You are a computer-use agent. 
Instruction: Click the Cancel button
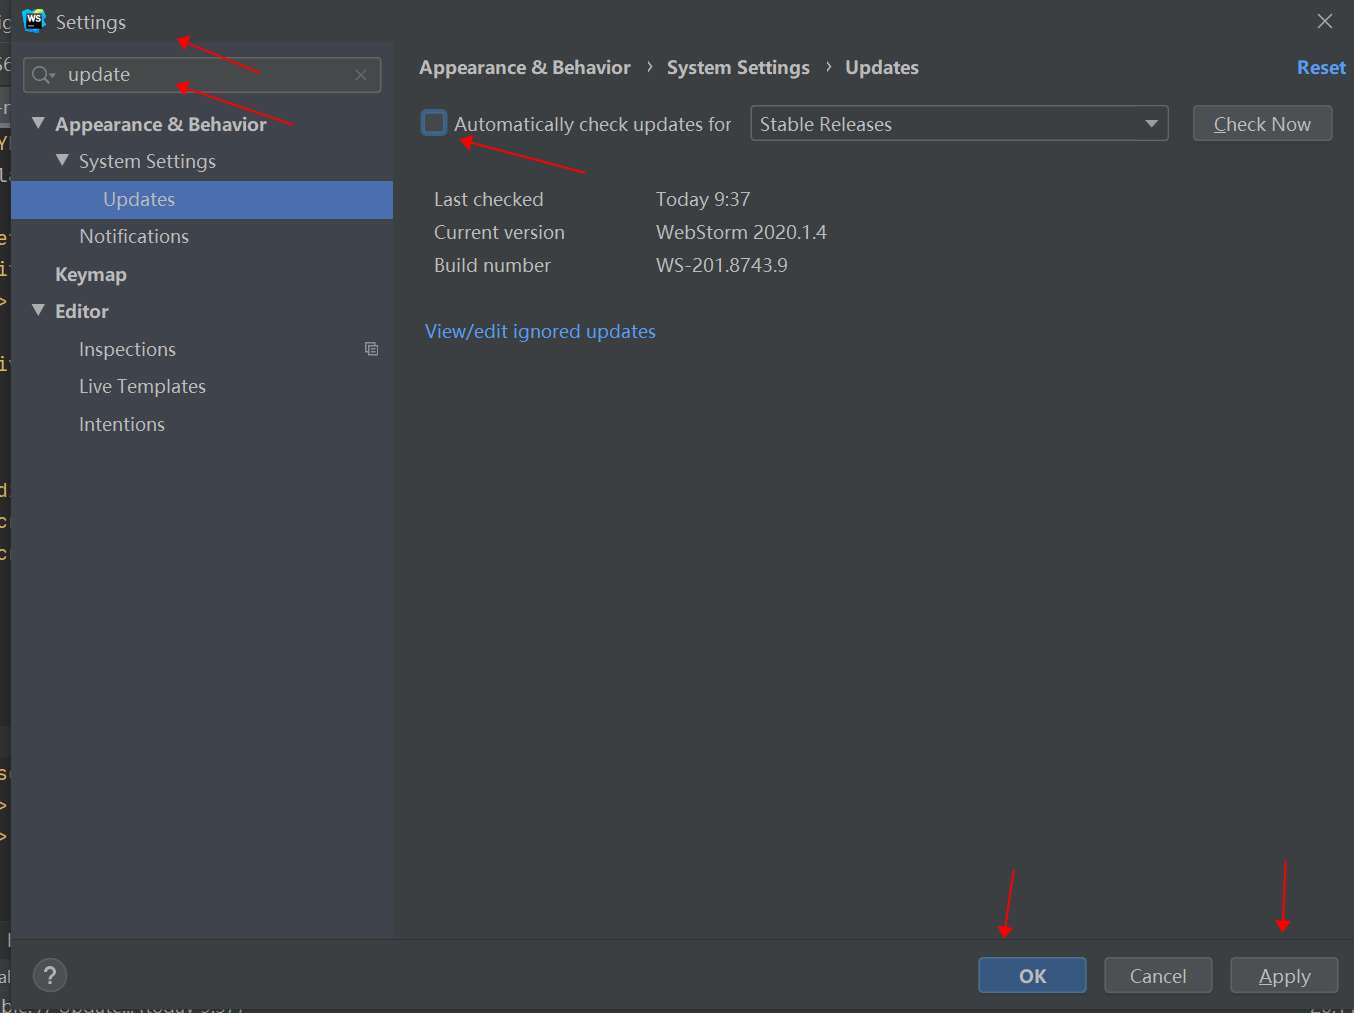pyautogui.click(x=1158, y=976)
